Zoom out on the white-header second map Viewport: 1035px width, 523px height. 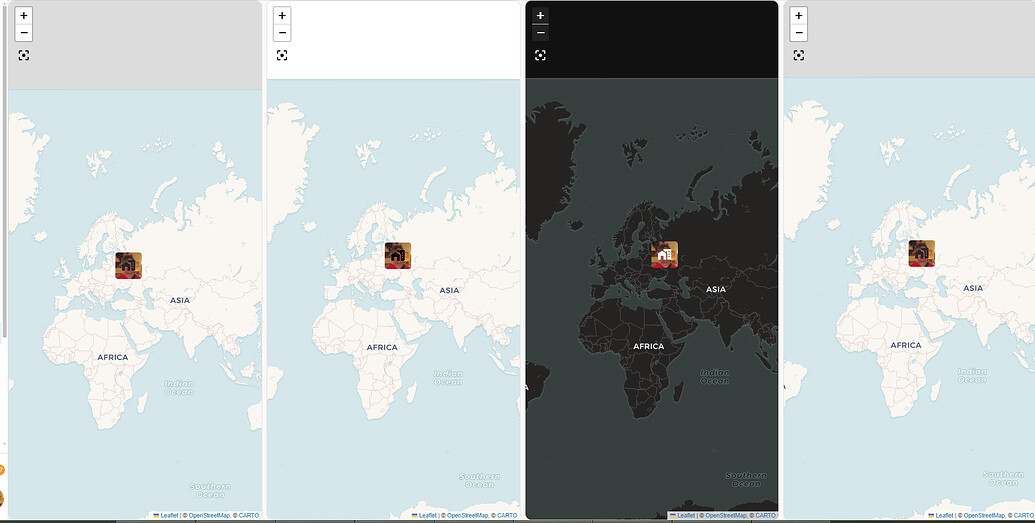282,32
